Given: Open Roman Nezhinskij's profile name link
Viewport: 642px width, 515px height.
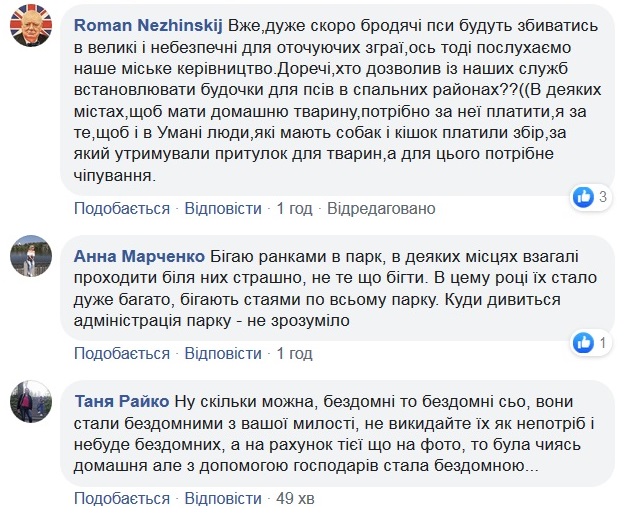Looking at the screenshot, I should point(148,23).
